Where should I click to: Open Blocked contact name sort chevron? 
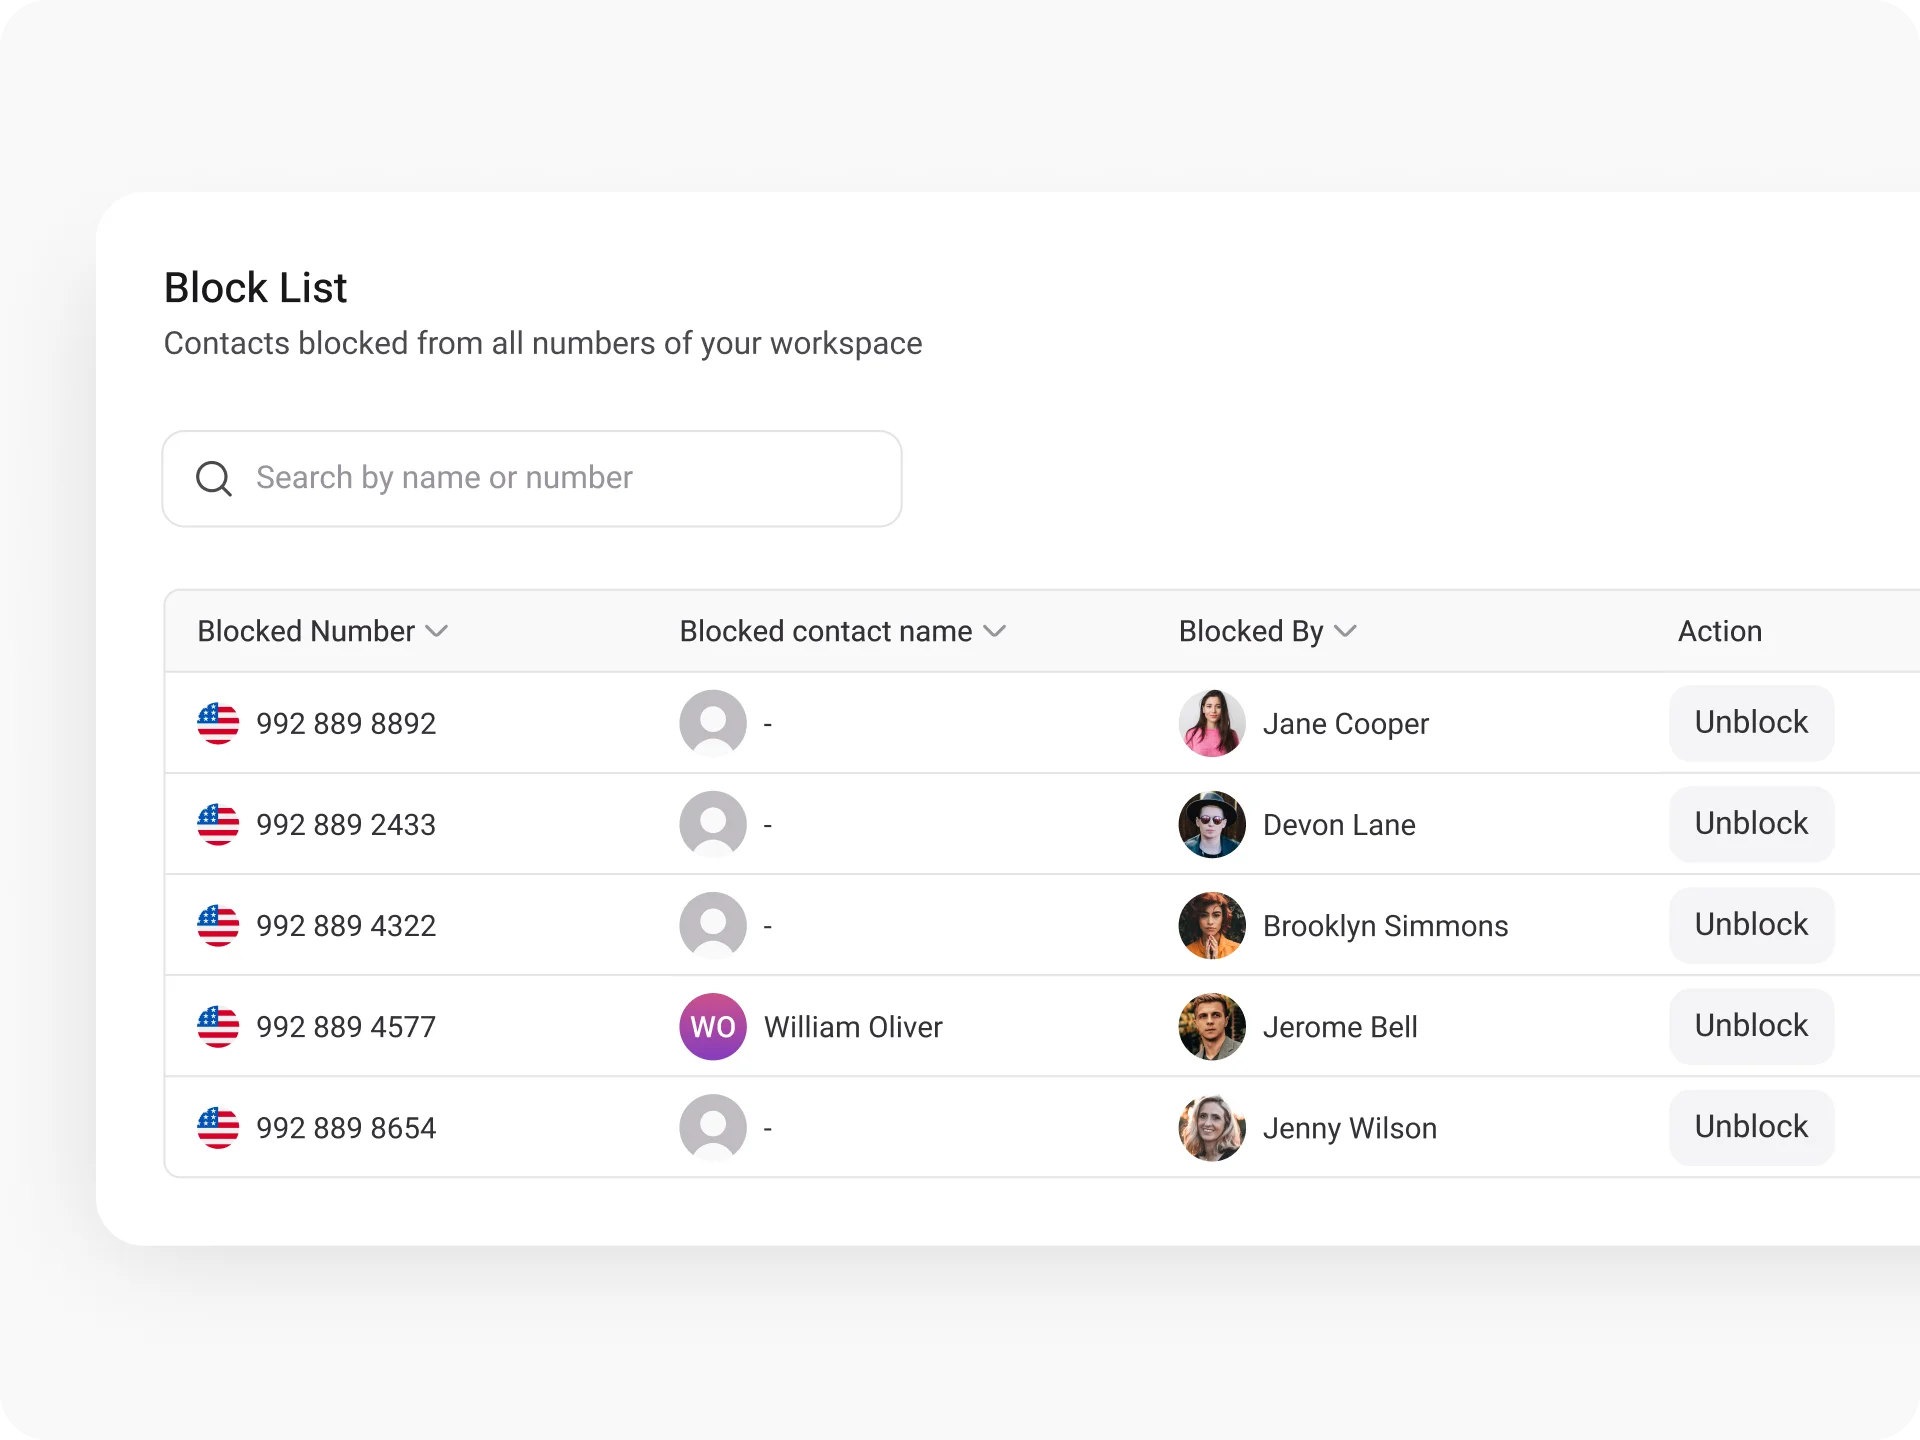point(994,631)
